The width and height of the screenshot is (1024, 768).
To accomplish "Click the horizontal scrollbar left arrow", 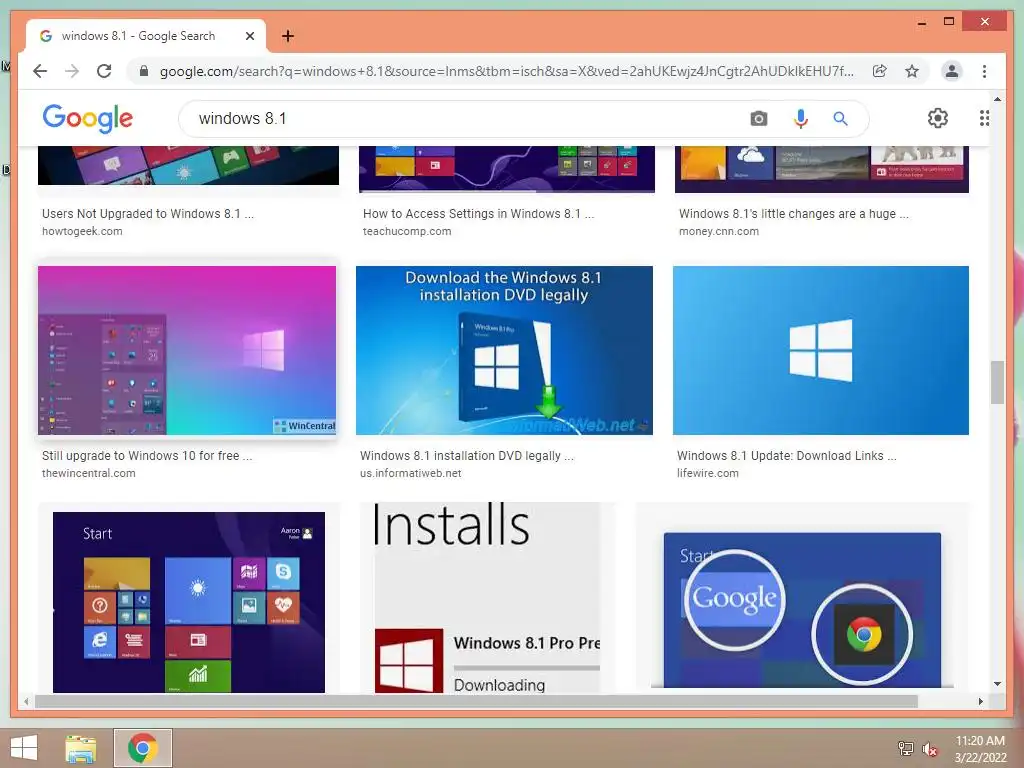I will click(x=26, y=701).
